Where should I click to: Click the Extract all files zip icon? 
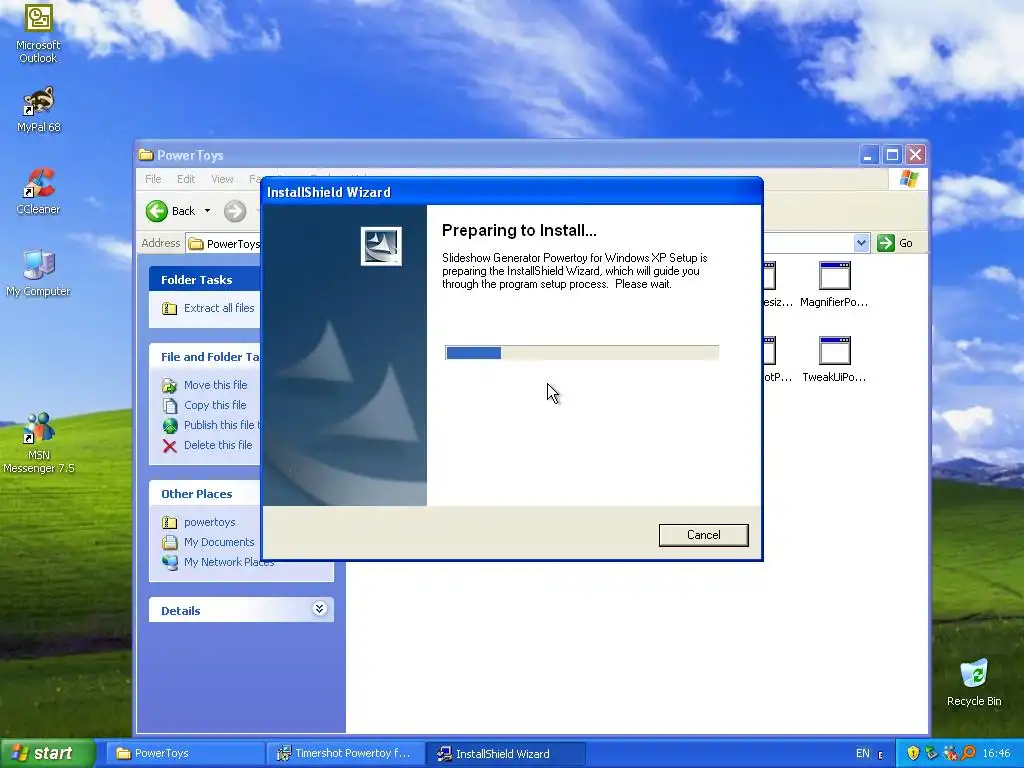[170, 308]
